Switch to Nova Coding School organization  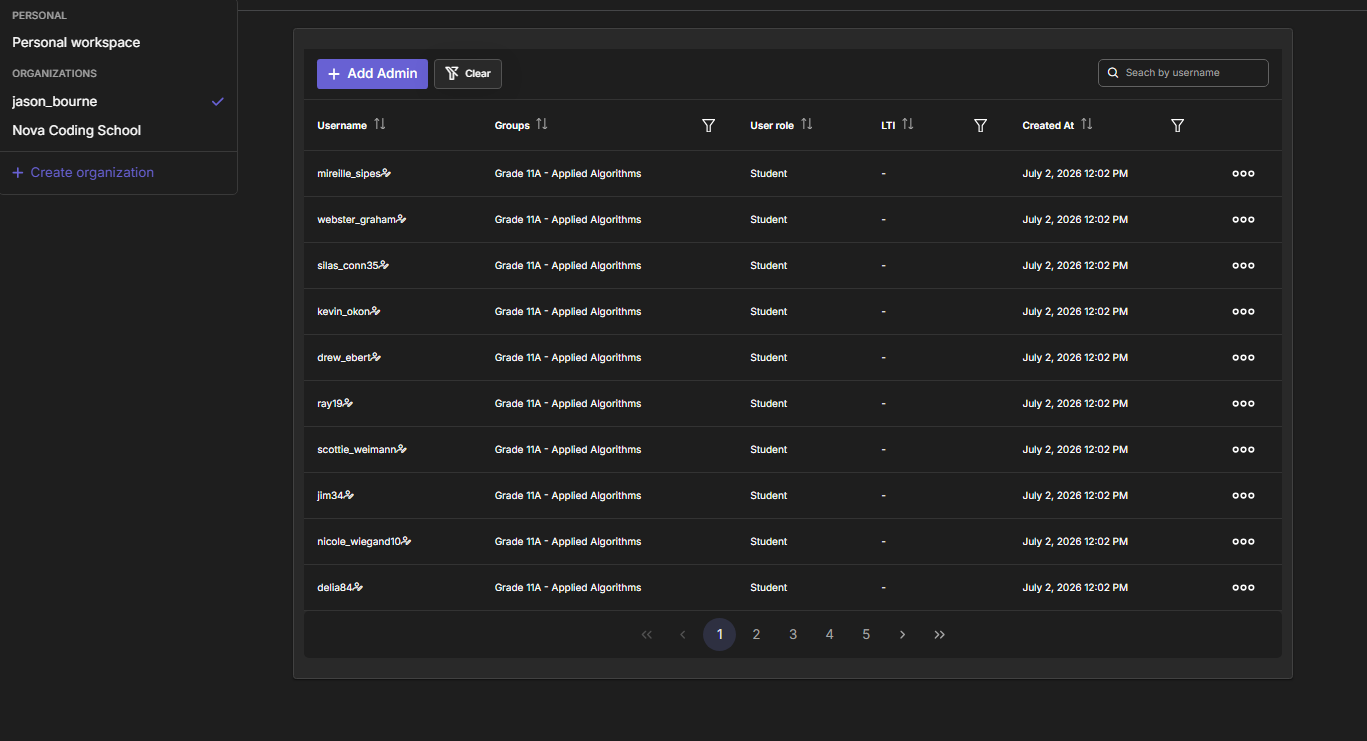(x=77, y=131)
